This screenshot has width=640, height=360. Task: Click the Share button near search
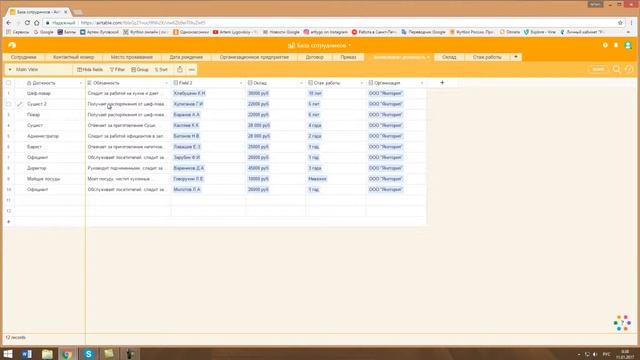598,69
